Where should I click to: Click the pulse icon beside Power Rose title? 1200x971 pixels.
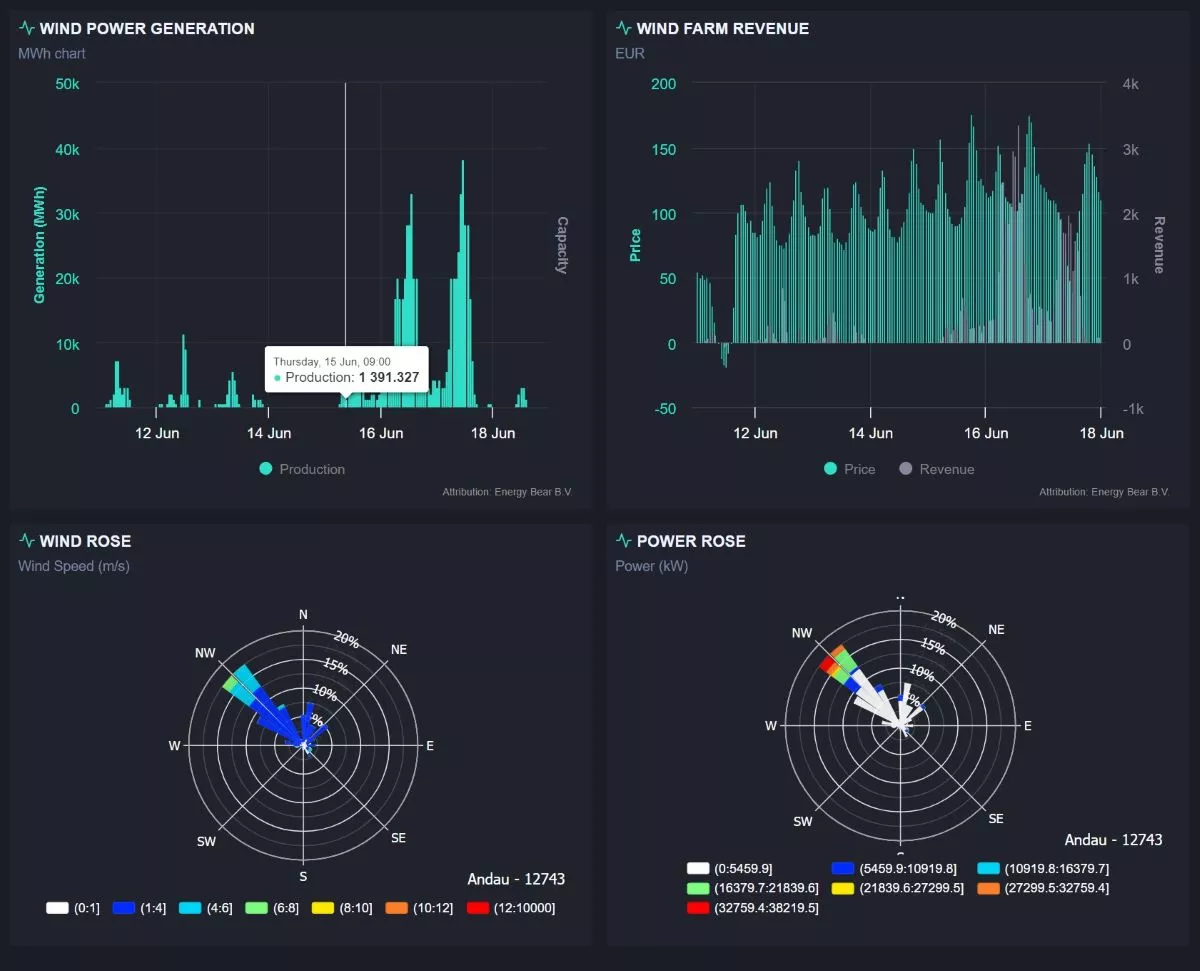click(623, 541)
